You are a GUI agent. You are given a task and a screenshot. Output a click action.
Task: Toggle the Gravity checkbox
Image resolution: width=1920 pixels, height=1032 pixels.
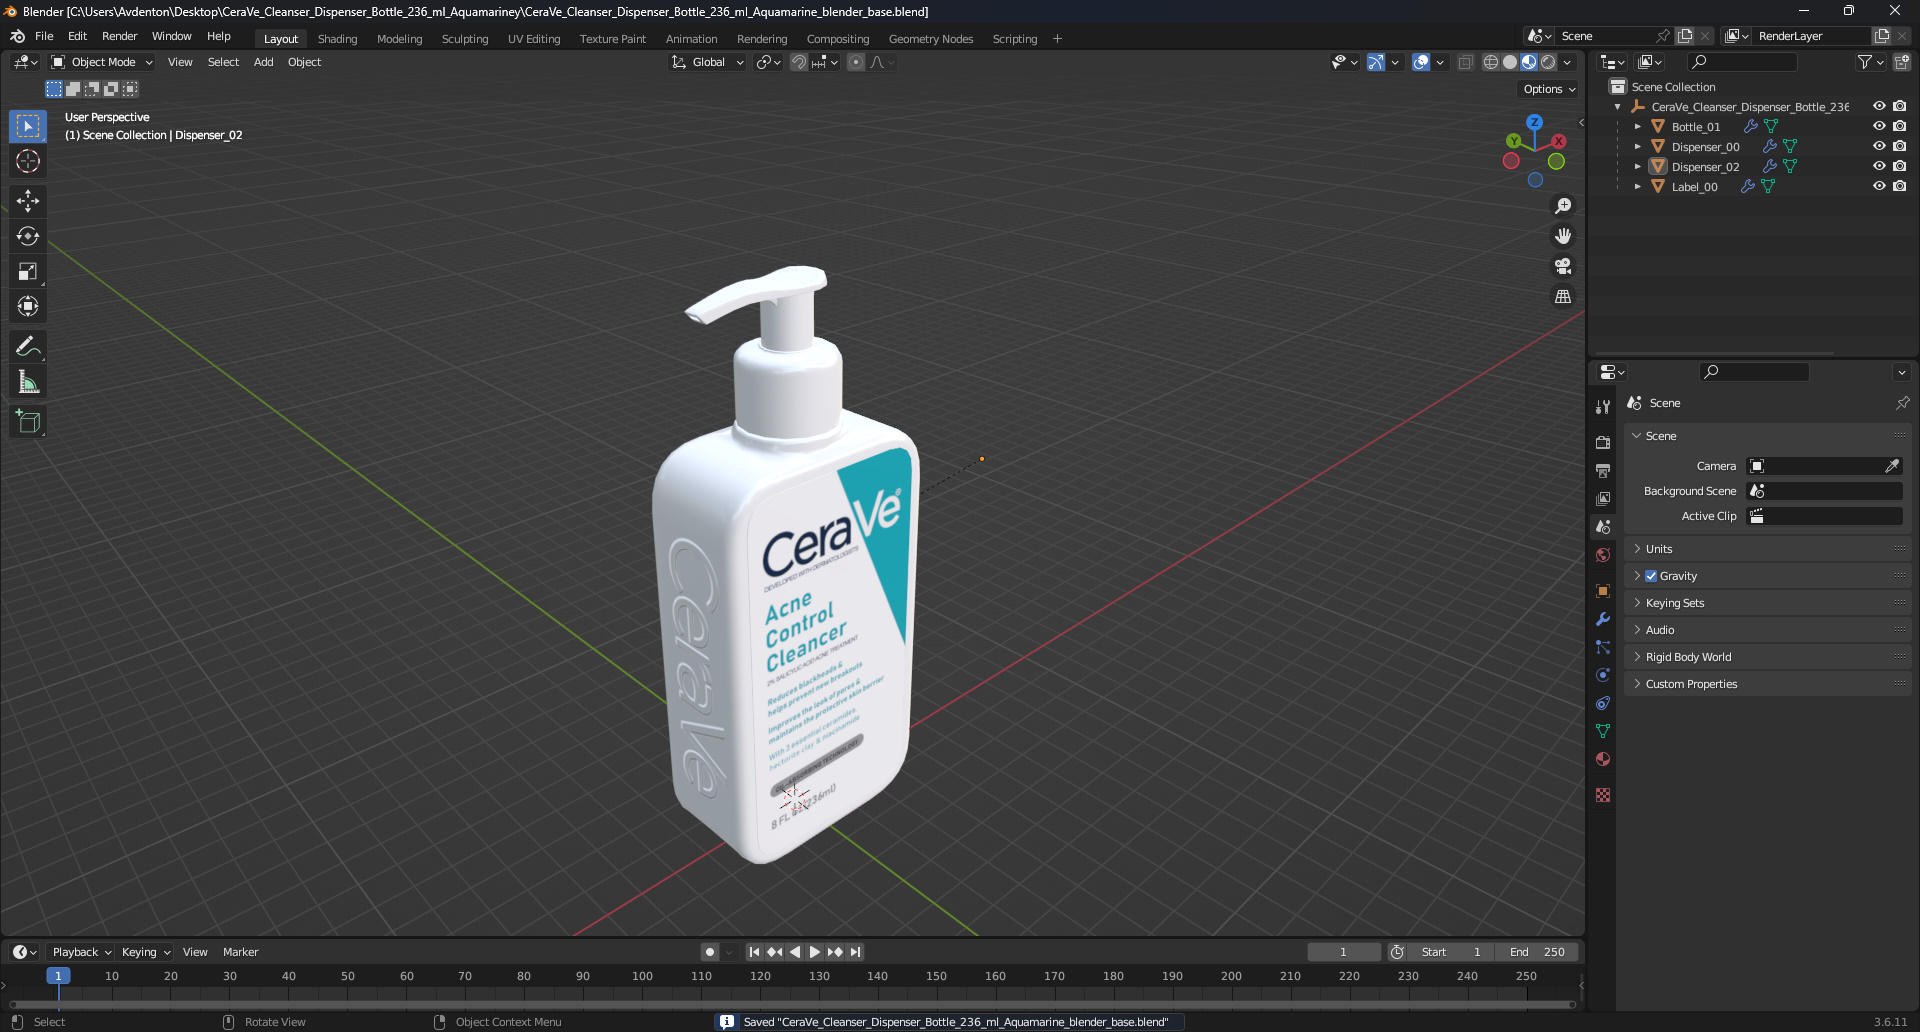coord(1651,576)
